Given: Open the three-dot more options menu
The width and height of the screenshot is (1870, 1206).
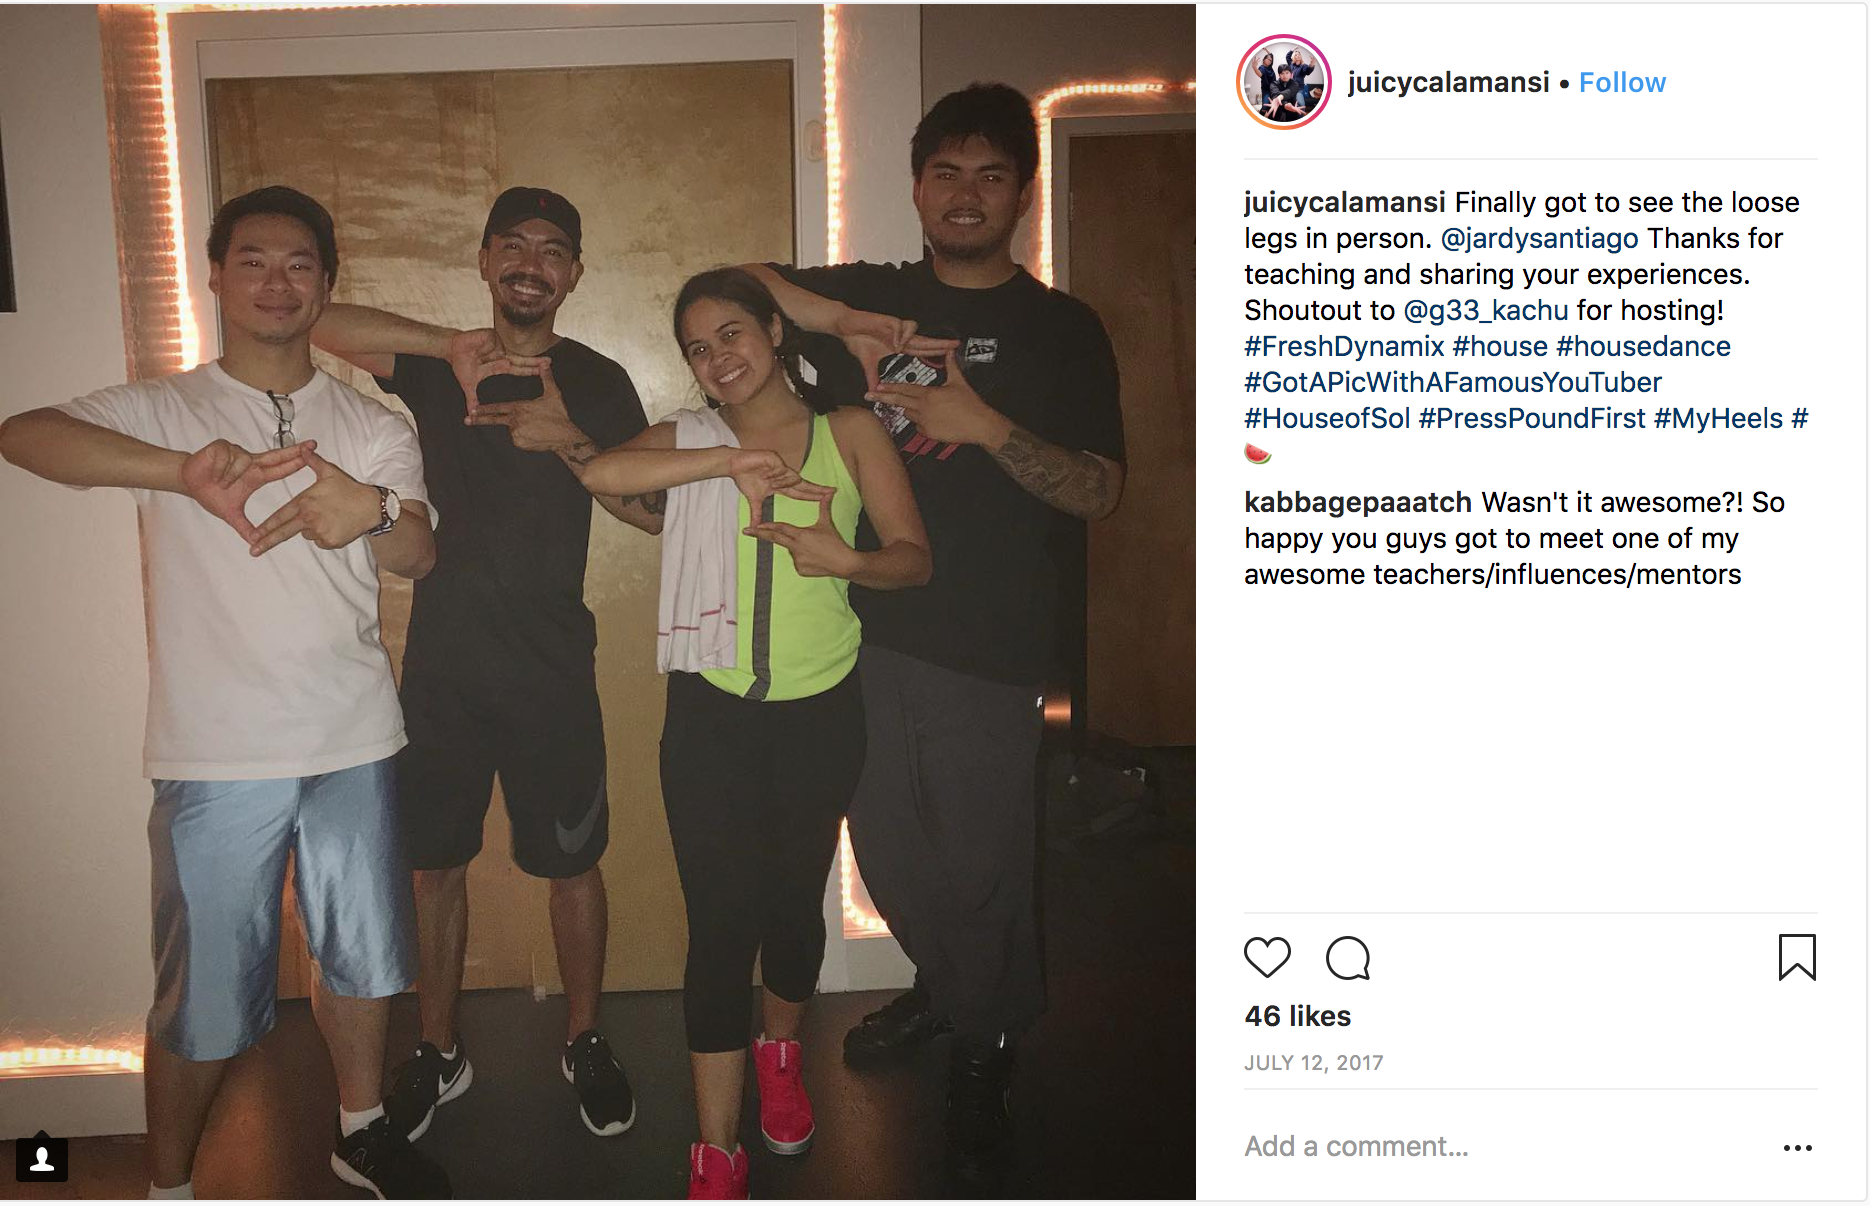Looking at the screenshot, I should [1797, 1147].
